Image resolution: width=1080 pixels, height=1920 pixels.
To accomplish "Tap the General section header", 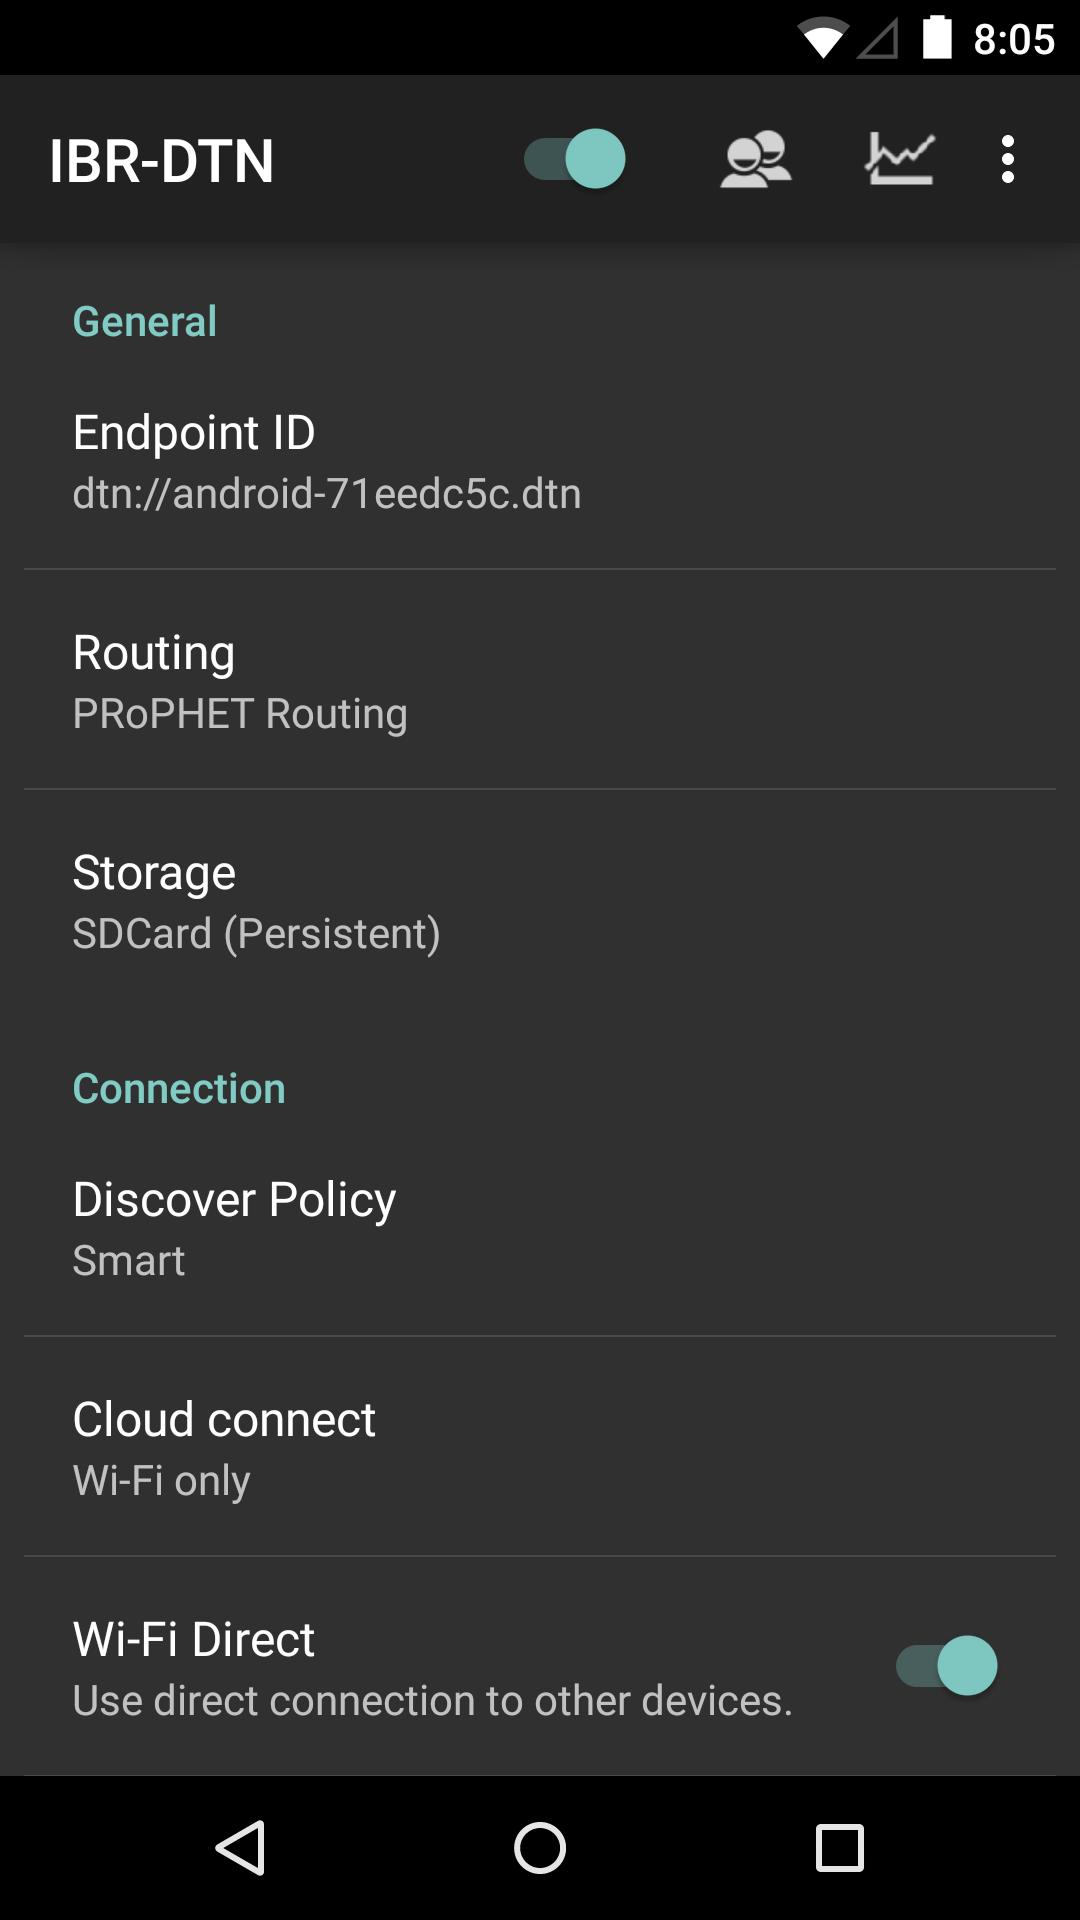I will (x=145, y=322).
